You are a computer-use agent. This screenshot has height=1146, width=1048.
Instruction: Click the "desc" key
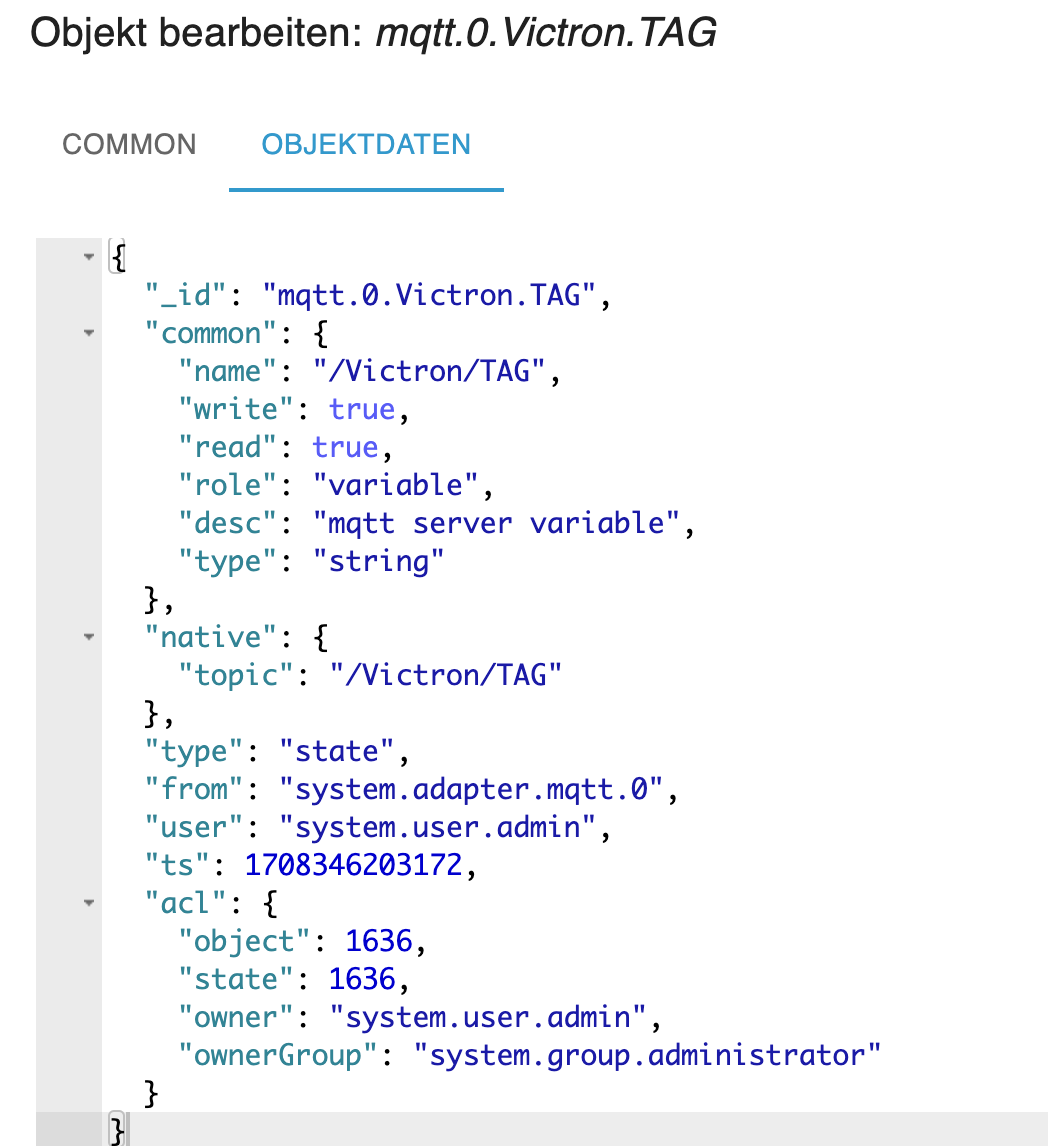click(x=228, y=523)
